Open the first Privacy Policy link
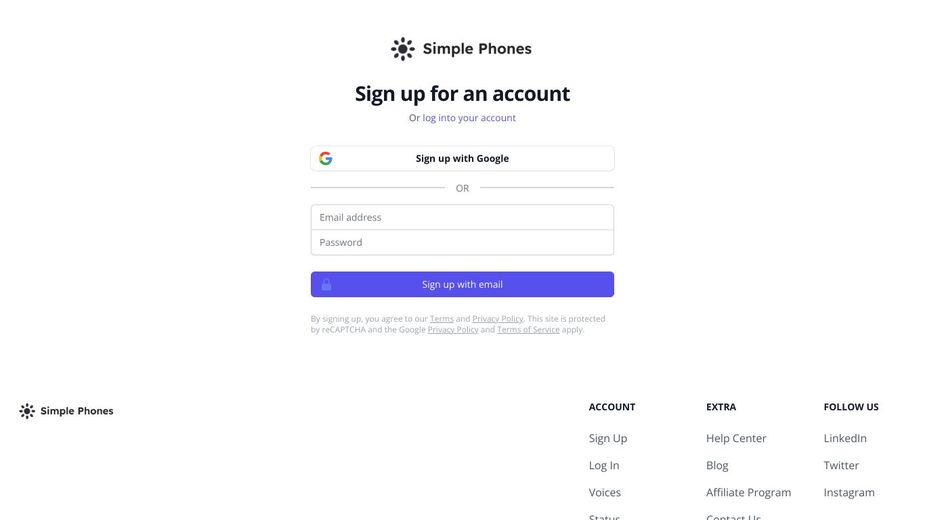 coord(497,319)
